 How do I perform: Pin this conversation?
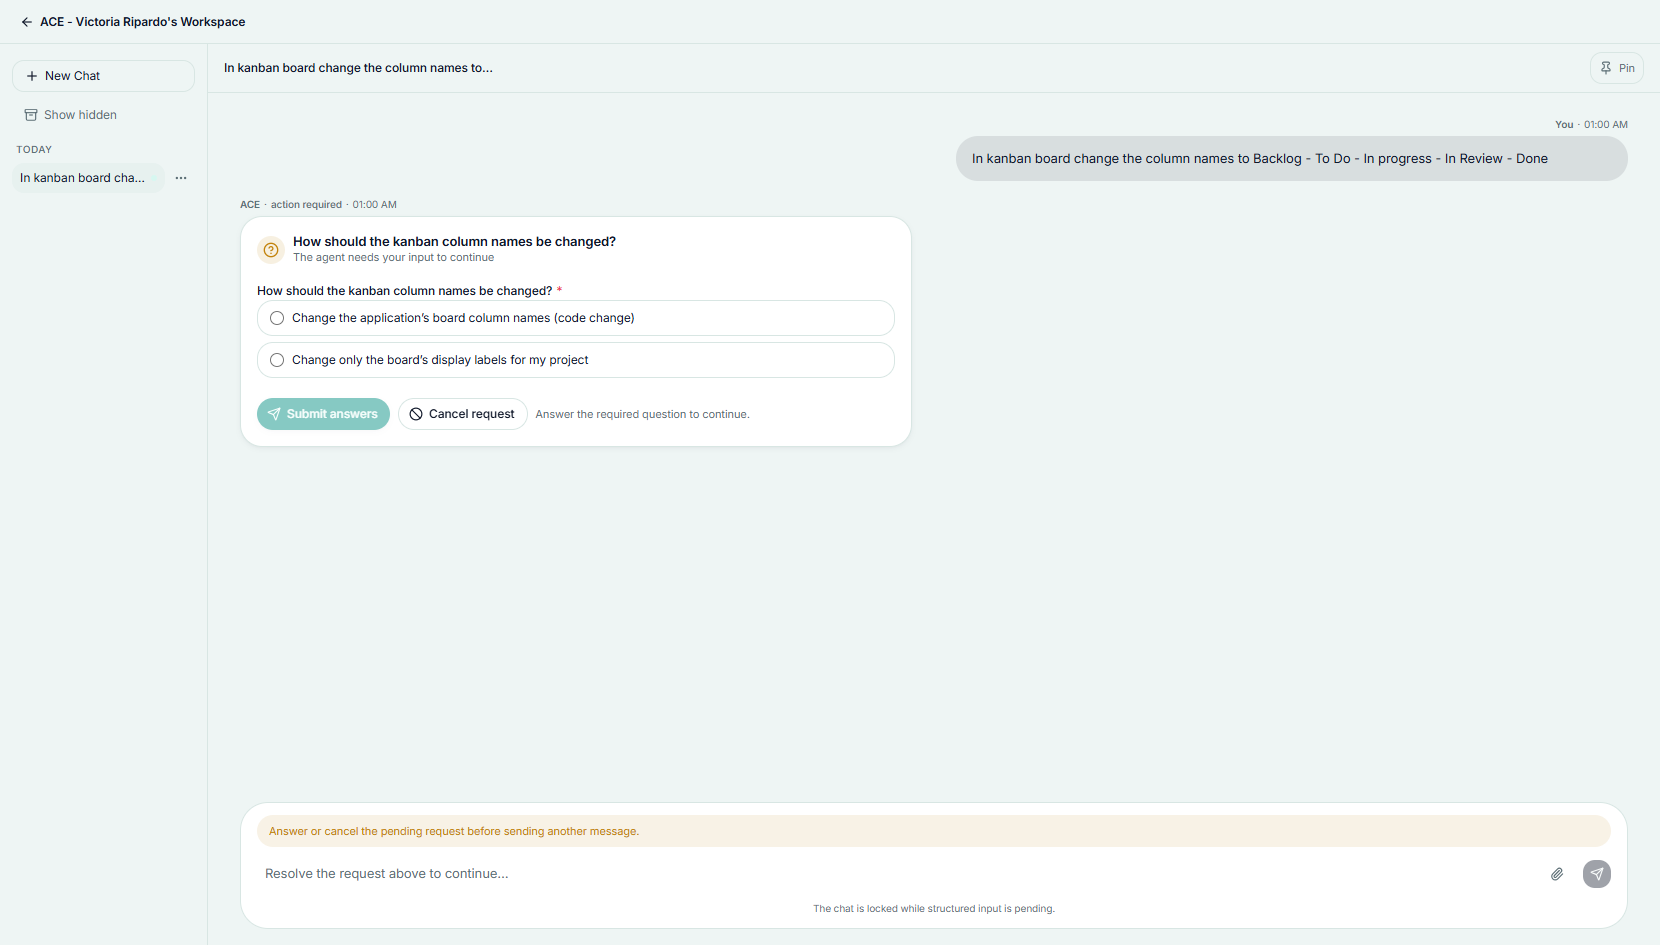tap(1617, 68)
